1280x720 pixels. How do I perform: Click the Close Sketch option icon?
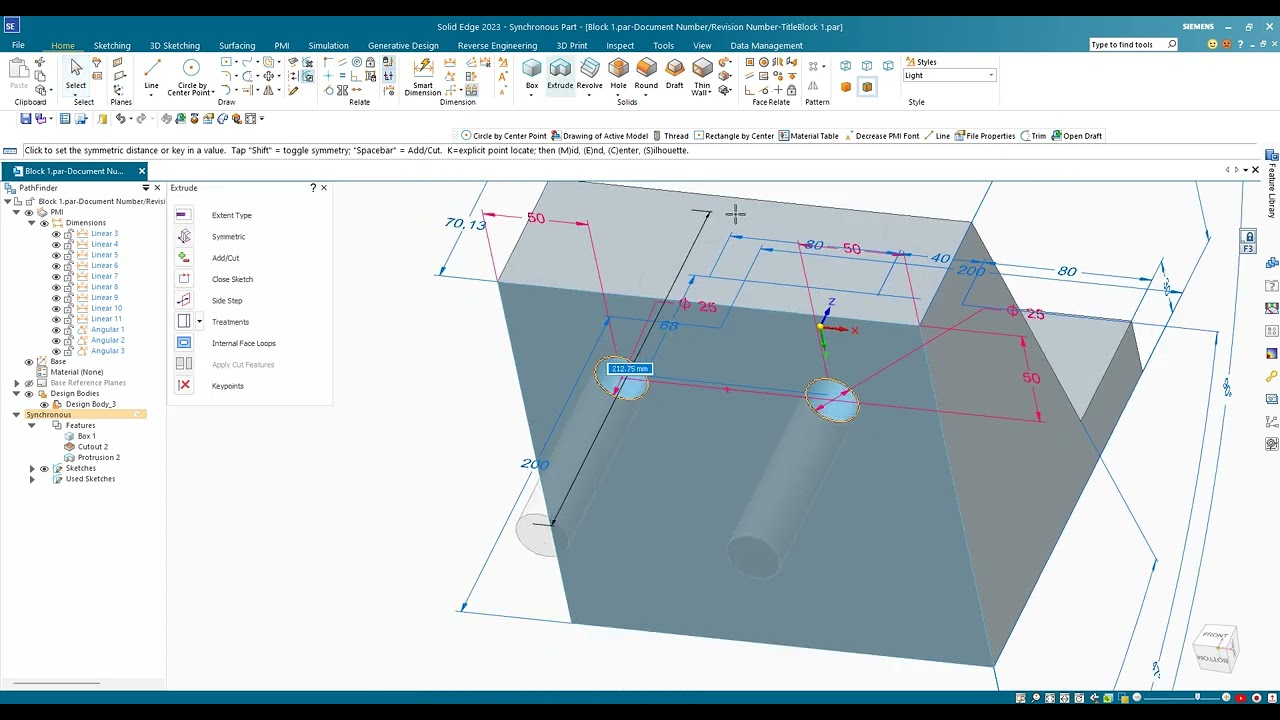[x=183, y=279]
